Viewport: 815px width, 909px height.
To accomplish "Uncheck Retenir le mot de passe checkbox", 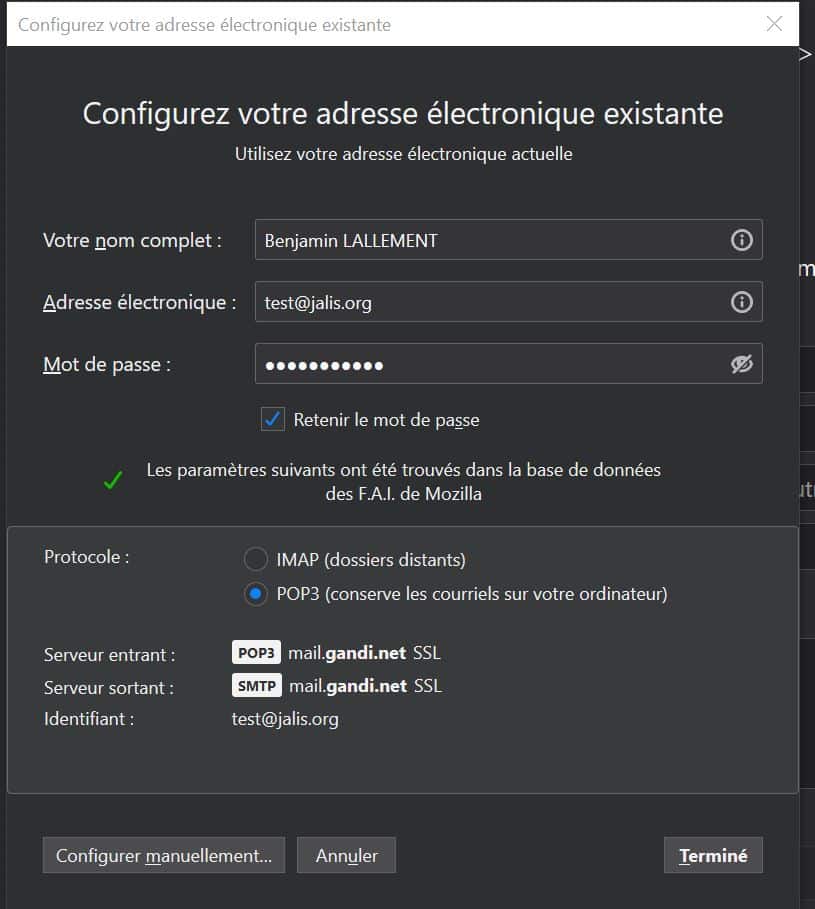I will point(273,420).
